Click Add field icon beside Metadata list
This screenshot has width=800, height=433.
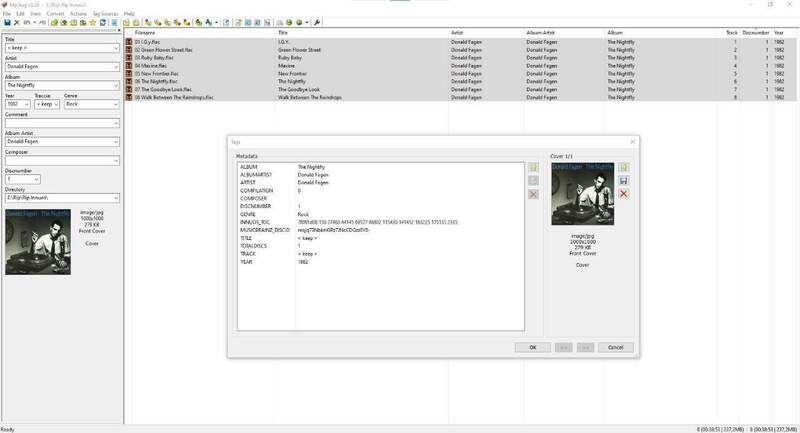(x=533, y=167)
